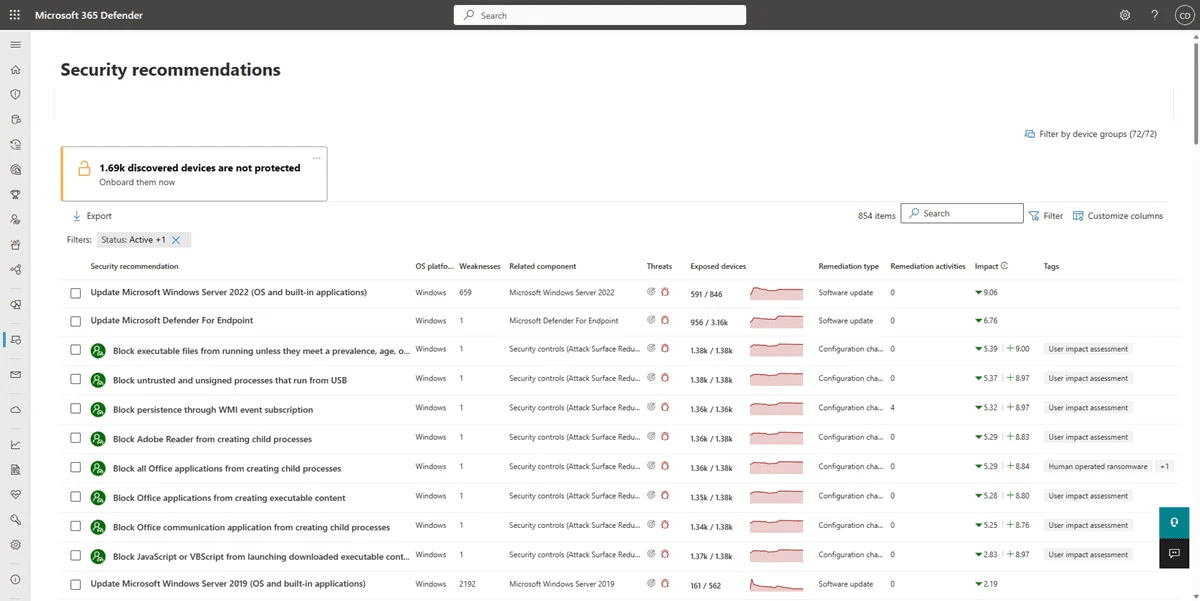
Task: Check the Update Microsoft Defender For Endpoint row
Action: coord(75,321)
